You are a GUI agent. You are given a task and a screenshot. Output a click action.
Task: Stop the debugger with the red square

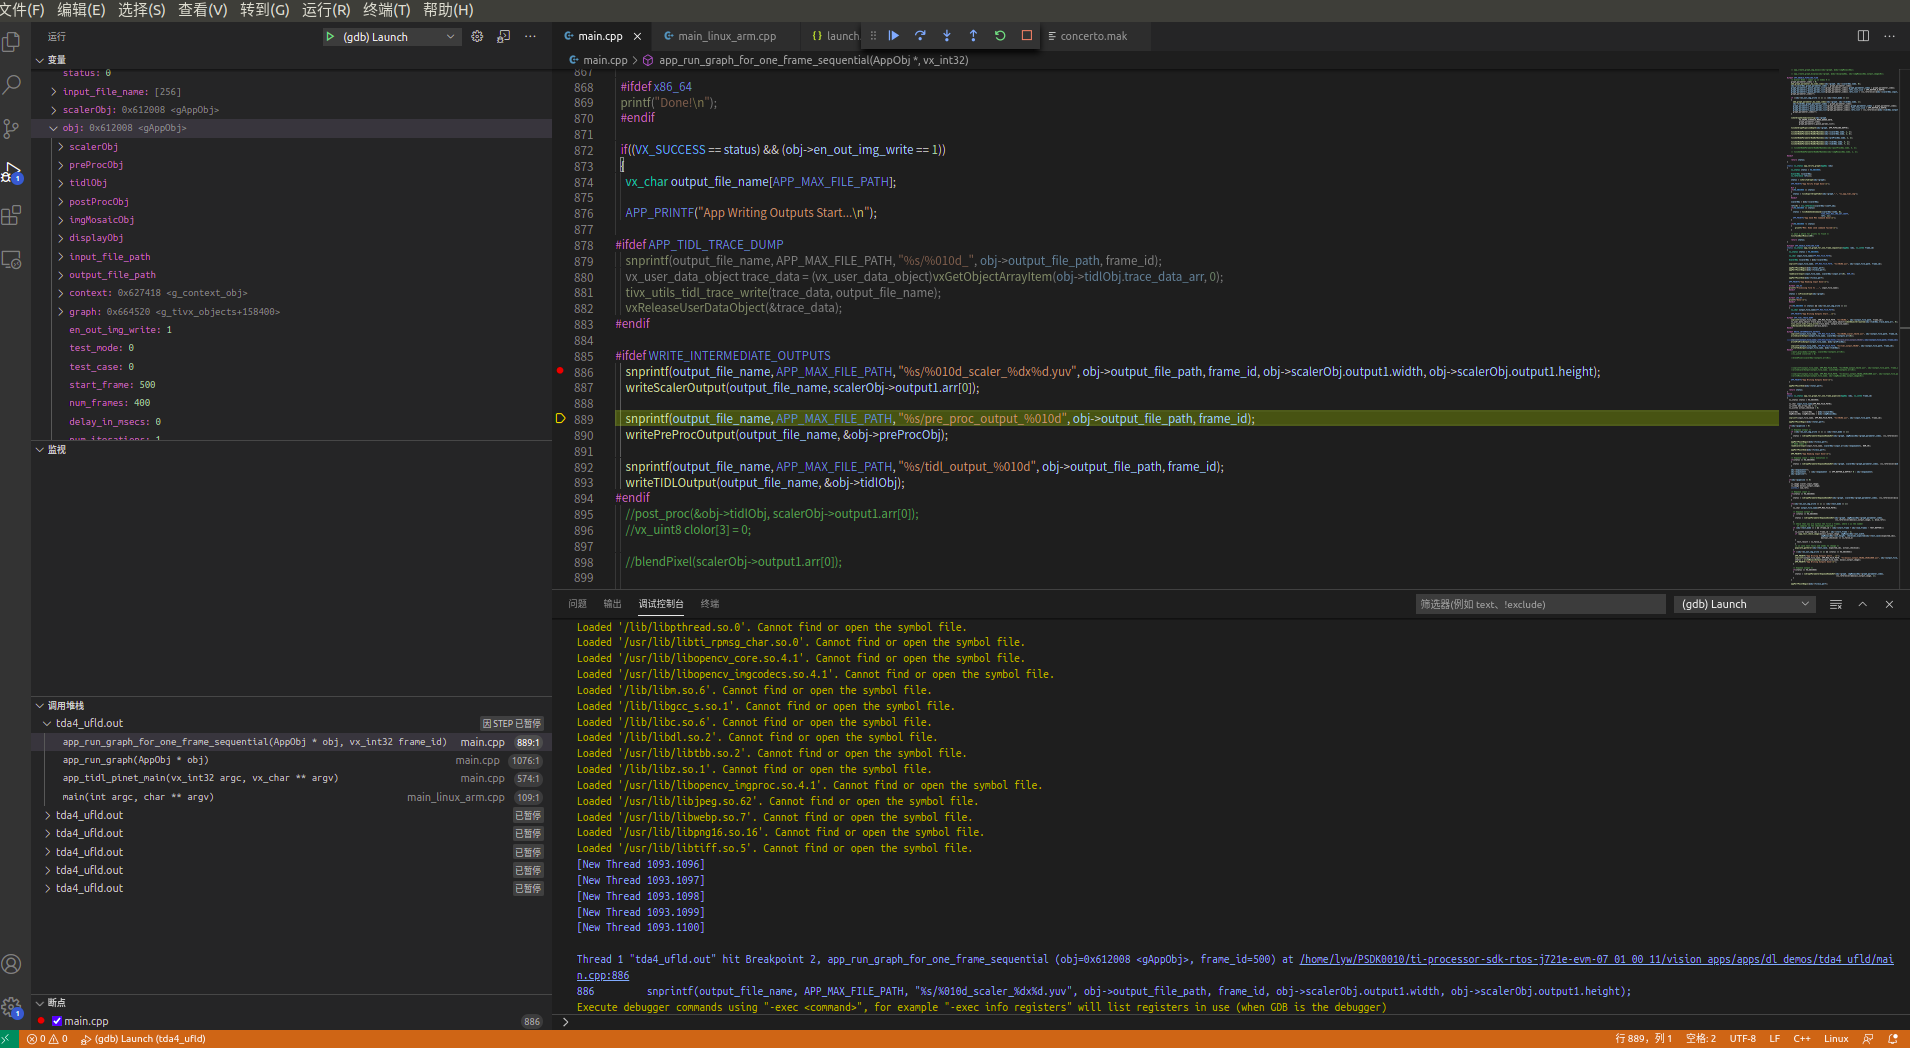pyautogui.click(x=1026, y=36)
